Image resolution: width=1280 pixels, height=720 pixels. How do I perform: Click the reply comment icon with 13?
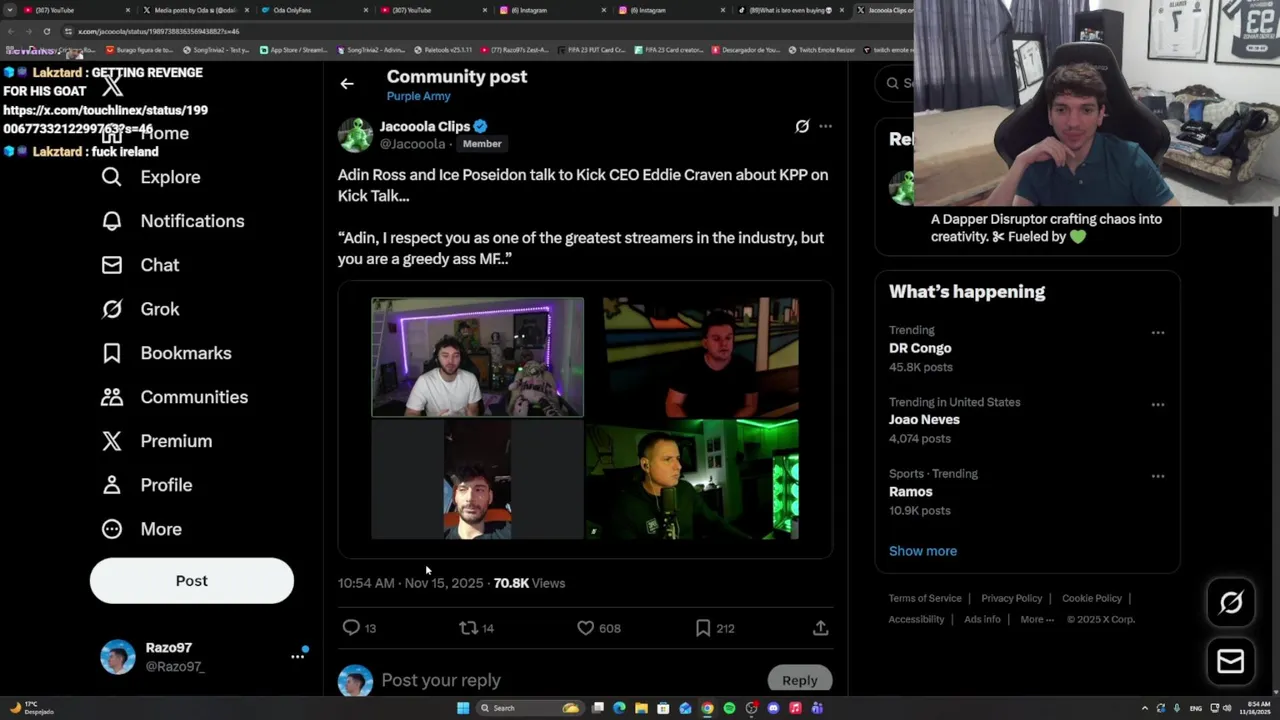tap(351, 628)
